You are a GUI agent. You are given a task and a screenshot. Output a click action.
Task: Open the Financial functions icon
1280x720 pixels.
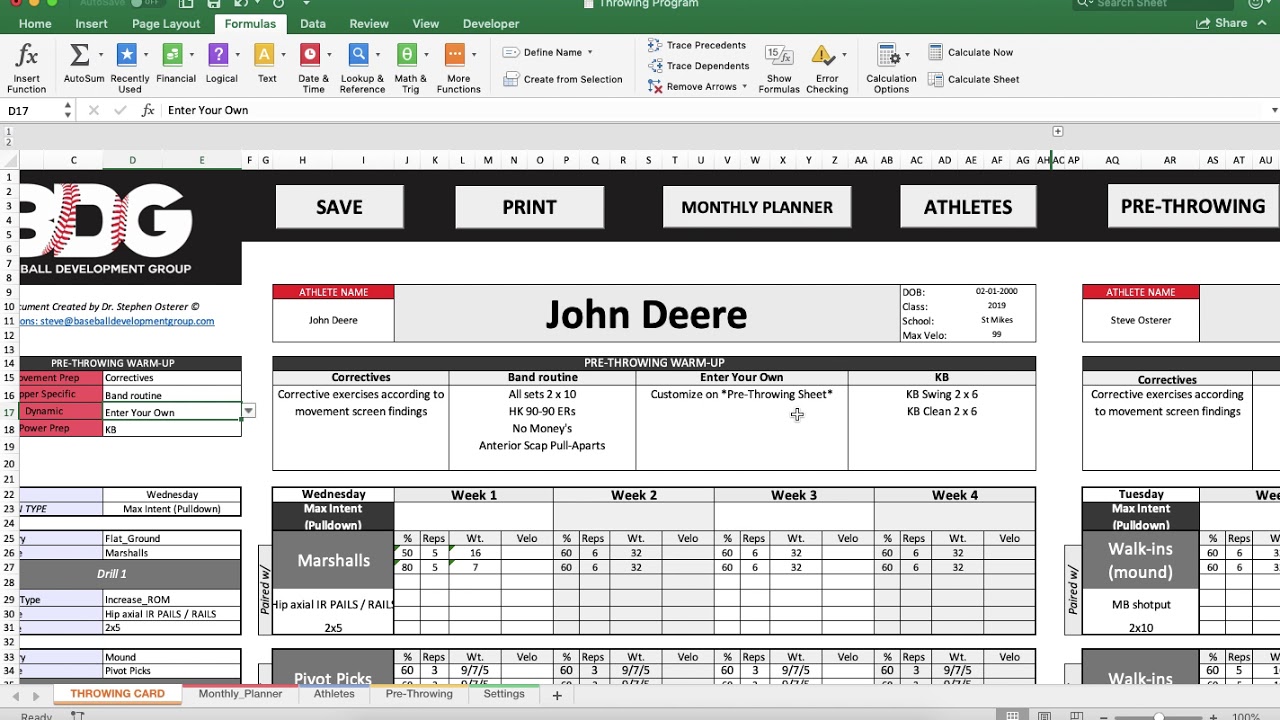pos(172,55)
